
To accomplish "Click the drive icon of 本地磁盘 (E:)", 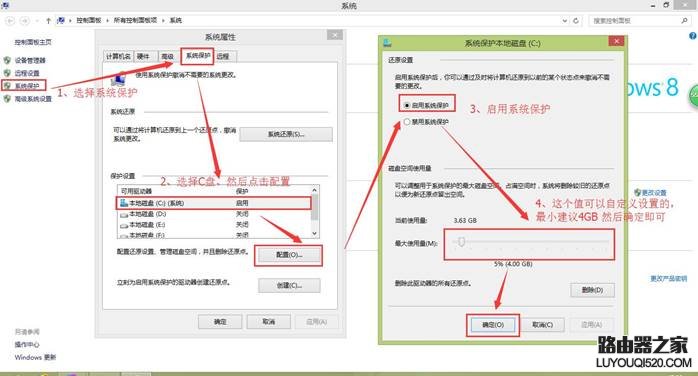I will click(x=124, y=225).
